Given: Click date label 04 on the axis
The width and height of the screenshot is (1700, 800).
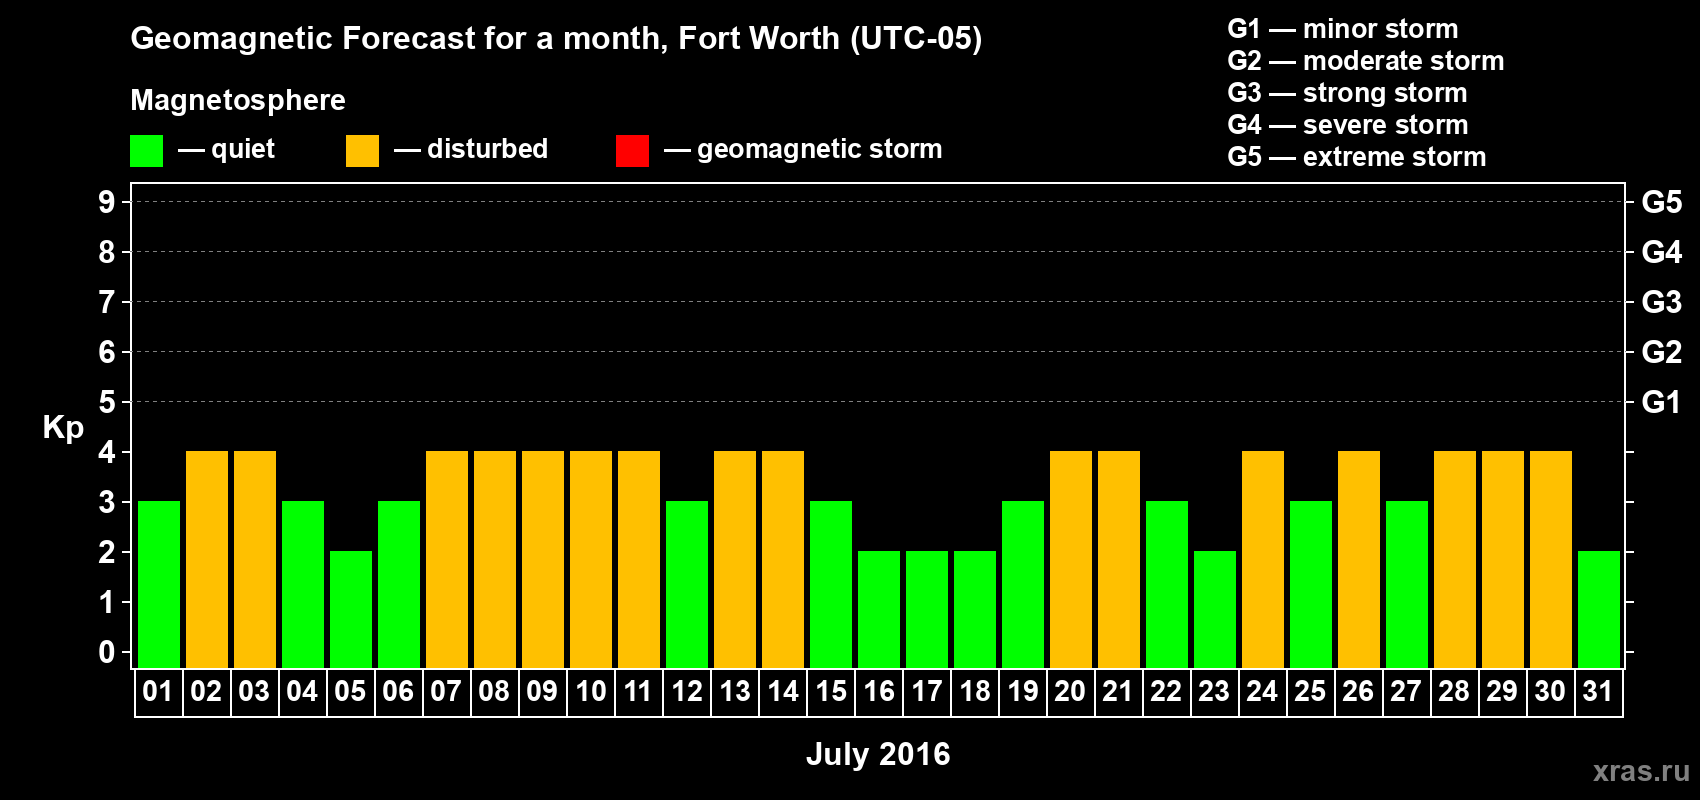Looking at the screenshot, I should [x=302, y=692].
